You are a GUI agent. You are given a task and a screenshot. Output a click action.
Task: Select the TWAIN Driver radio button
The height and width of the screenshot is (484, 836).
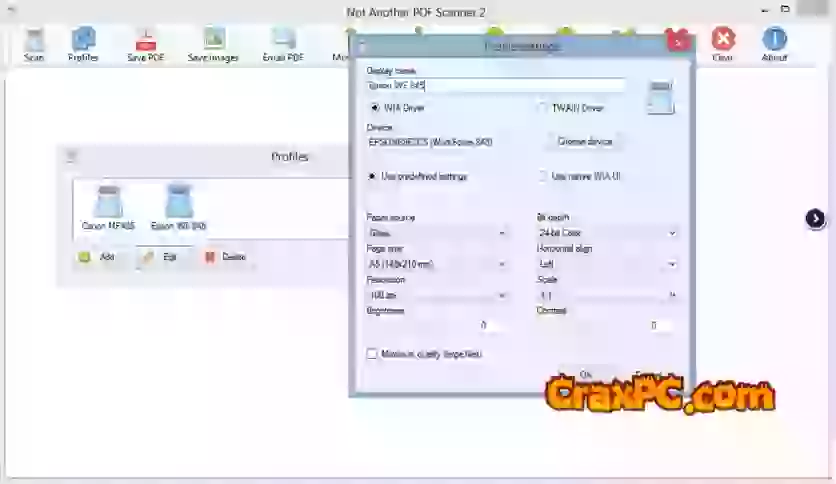[x=542, y=108]
